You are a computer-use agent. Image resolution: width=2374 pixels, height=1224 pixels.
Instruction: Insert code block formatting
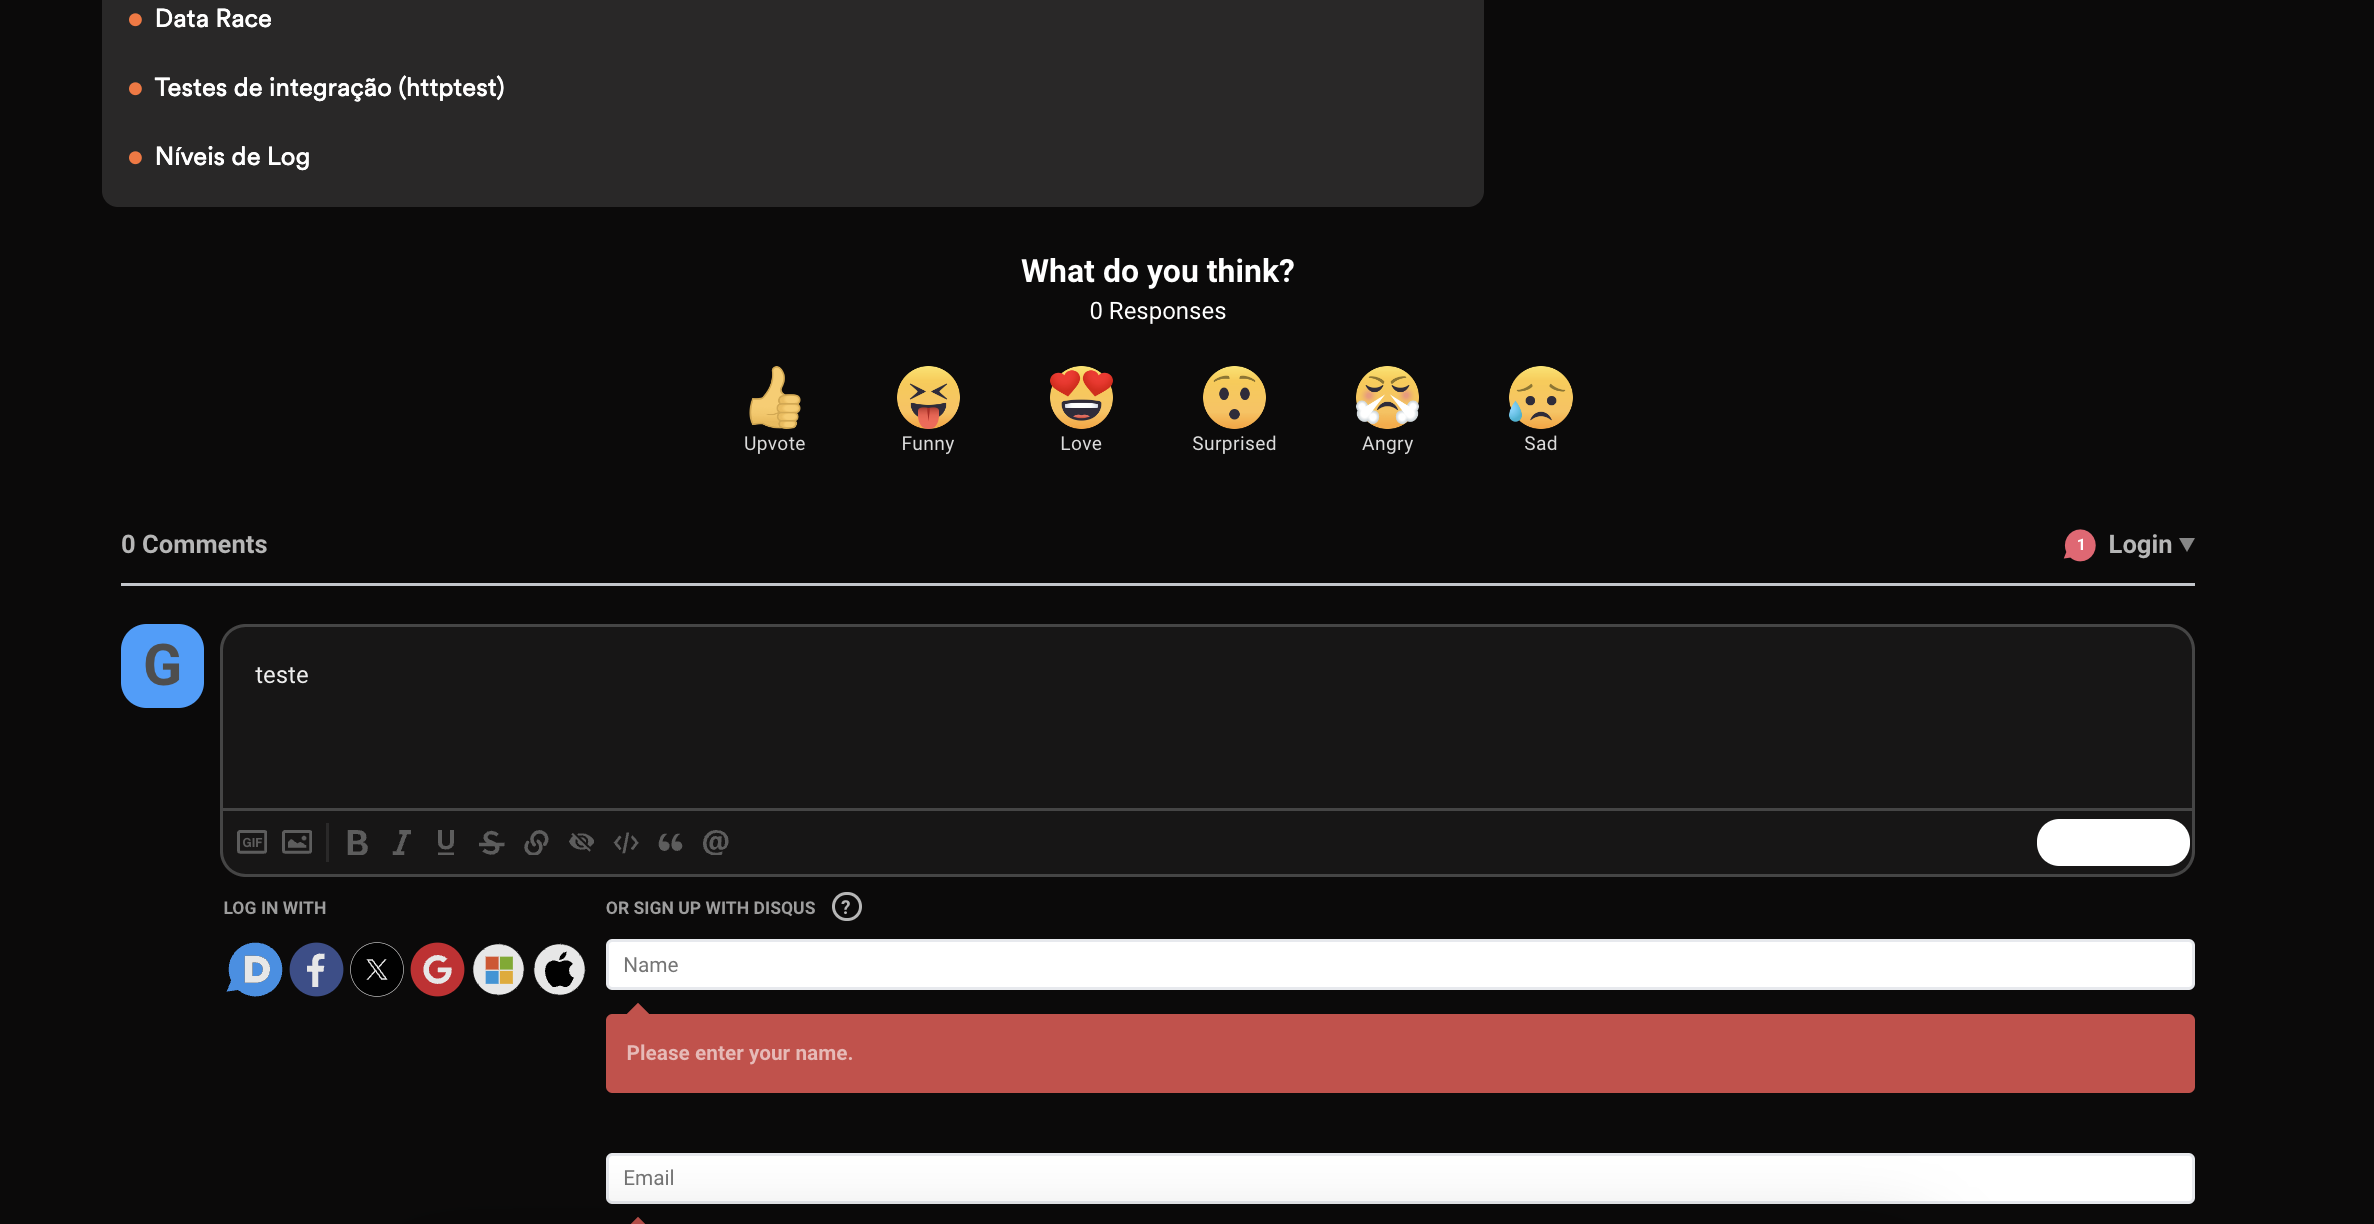[626, 842]
